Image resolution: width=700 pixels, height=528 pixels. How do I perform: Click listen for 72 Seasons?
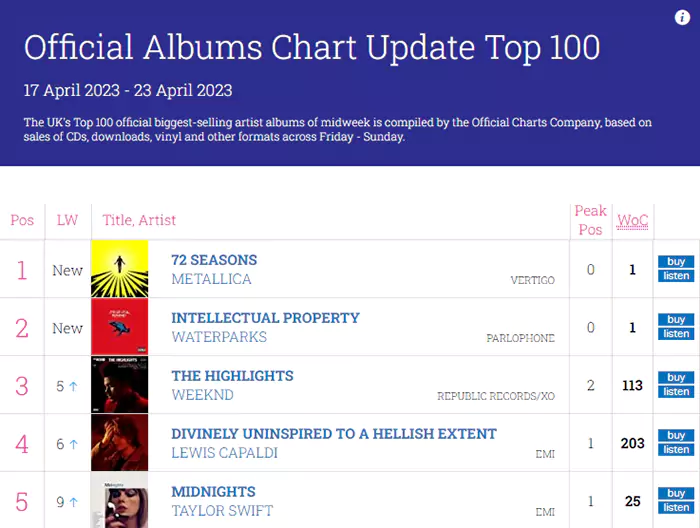pos(676,276)
